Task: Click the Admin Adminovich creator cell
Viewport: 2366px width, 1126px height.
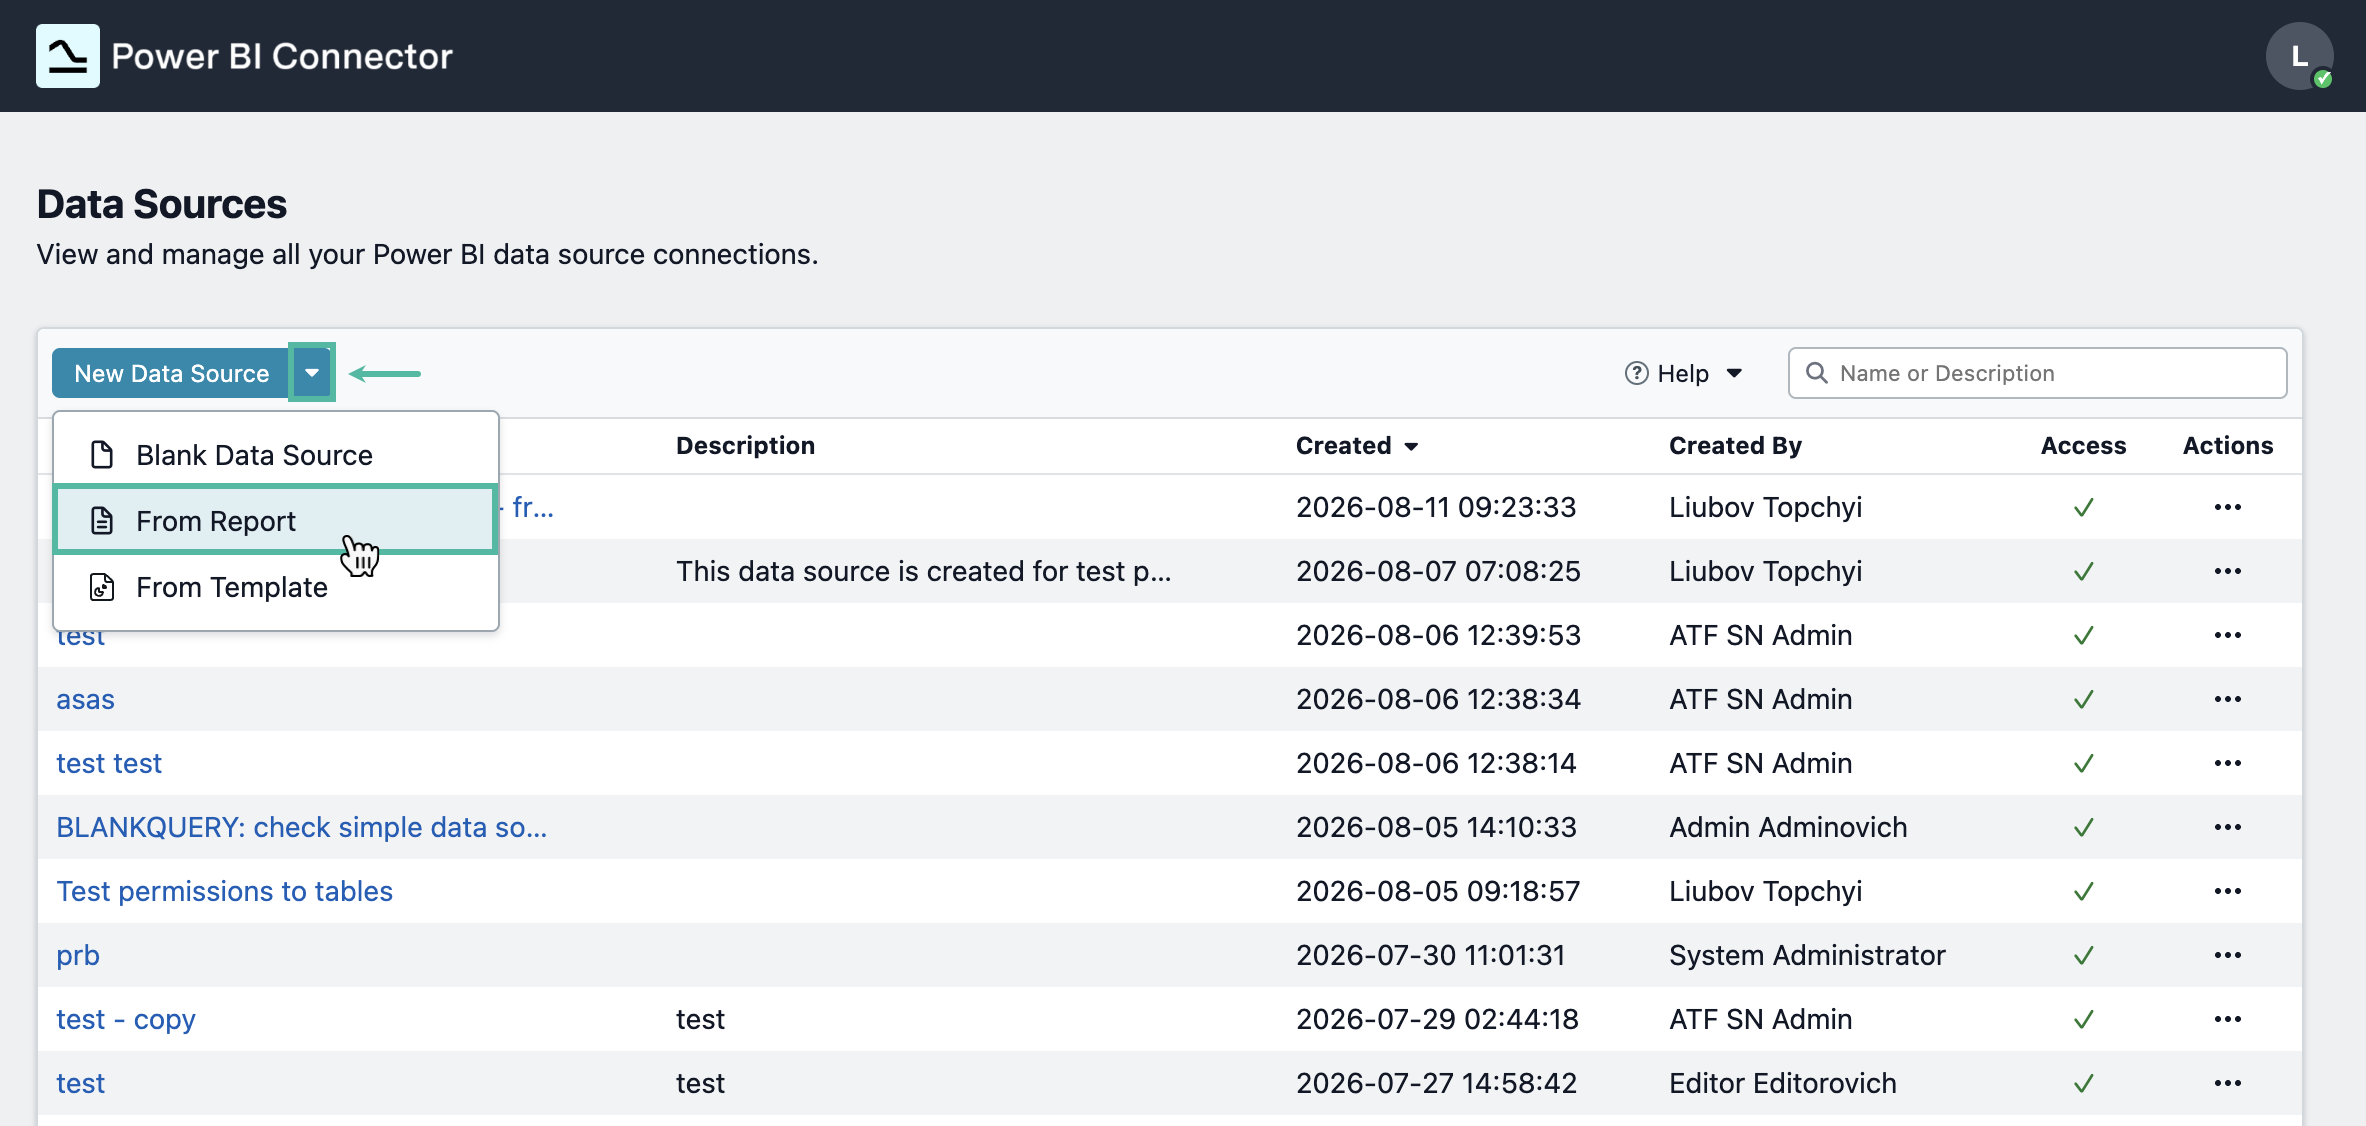Action: (1788, 827)
